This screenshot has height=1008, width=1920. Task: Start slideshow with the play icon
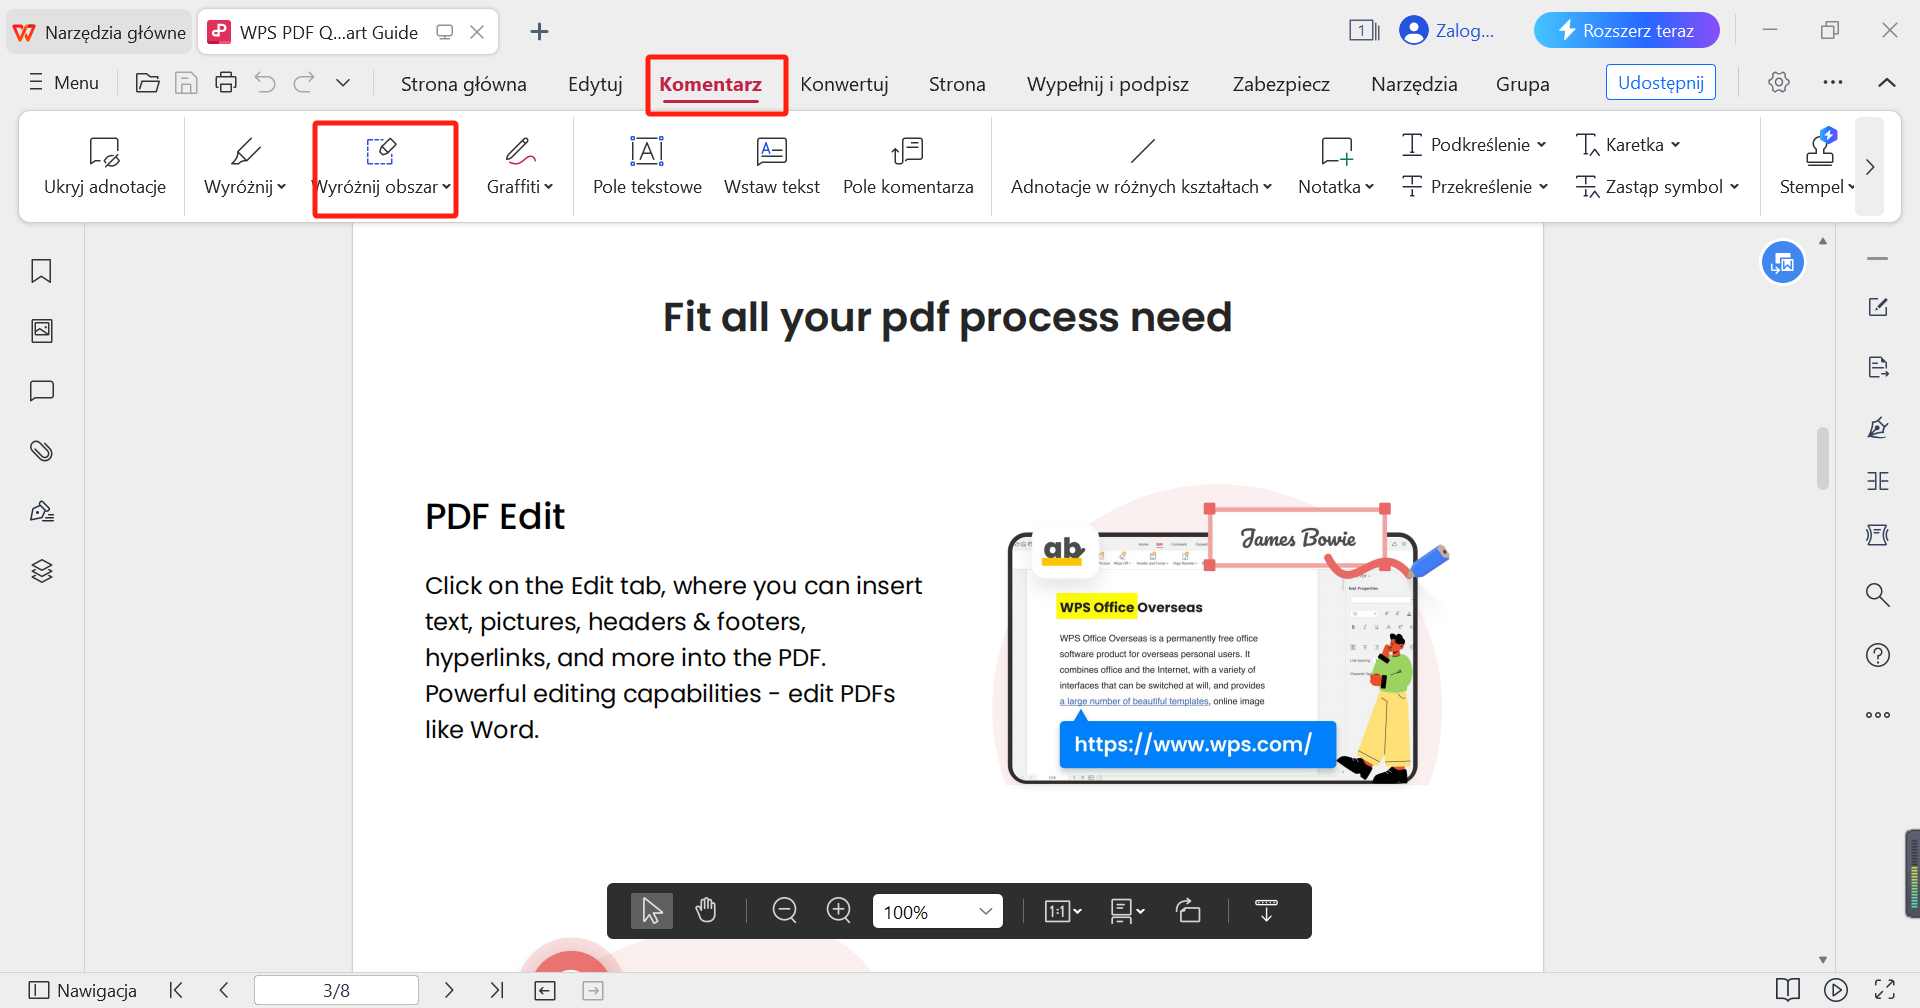[x=1836, y=990]
